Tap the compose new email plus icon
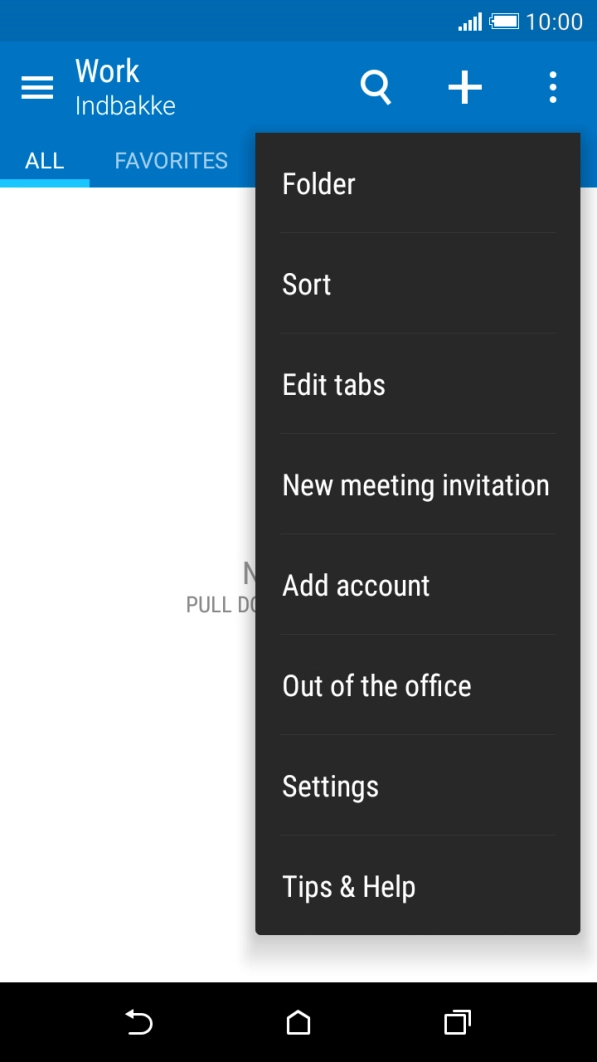The width and height of the screenshot is (597, 1062). pos(464,87)
